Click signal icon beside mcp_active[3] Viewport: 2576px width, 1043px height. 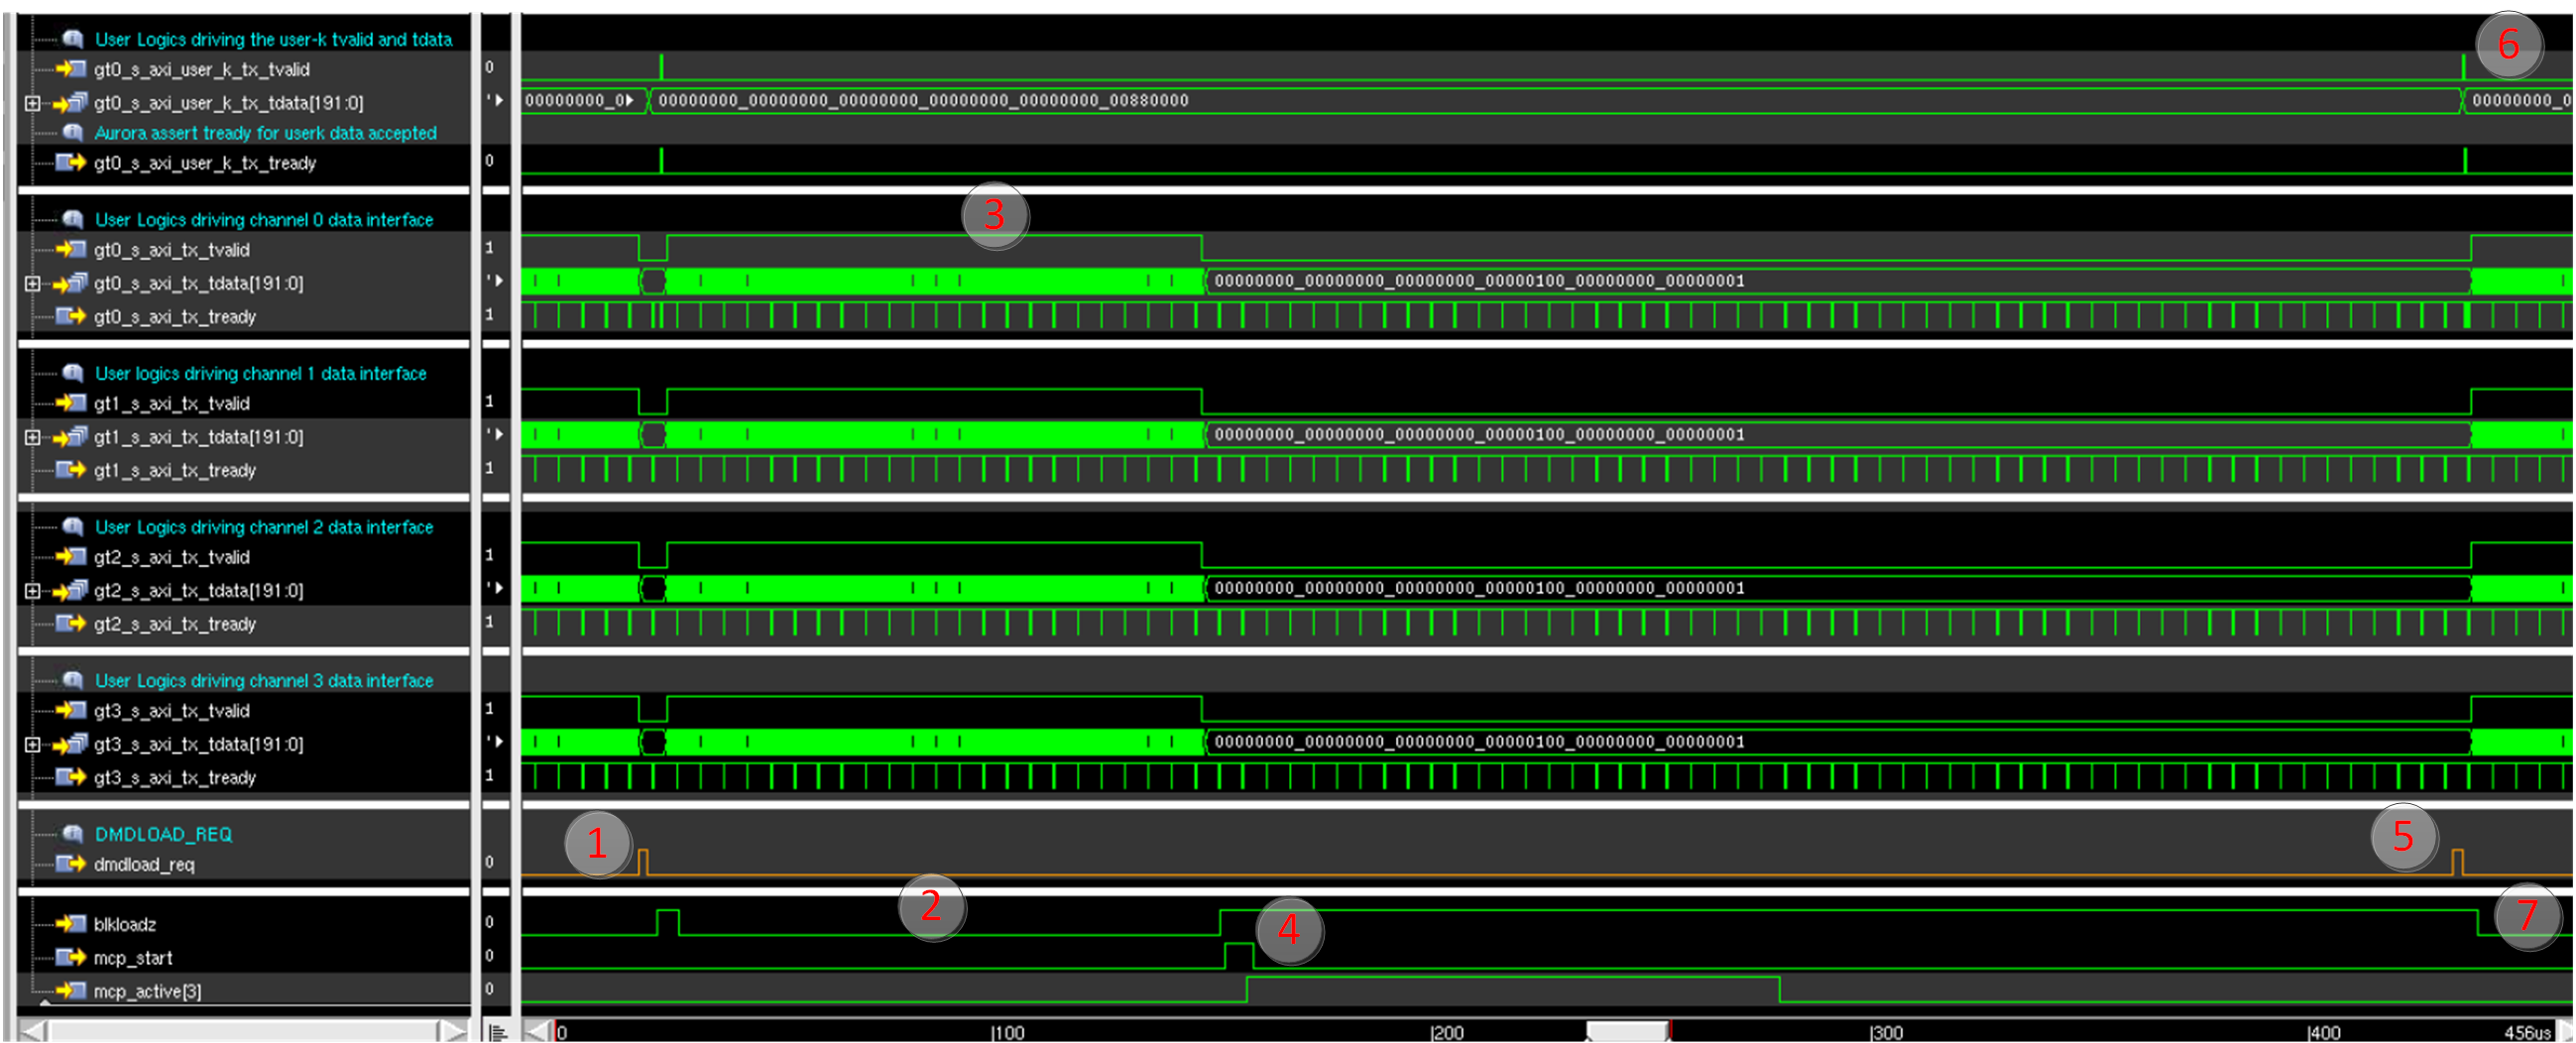point(70,990)
